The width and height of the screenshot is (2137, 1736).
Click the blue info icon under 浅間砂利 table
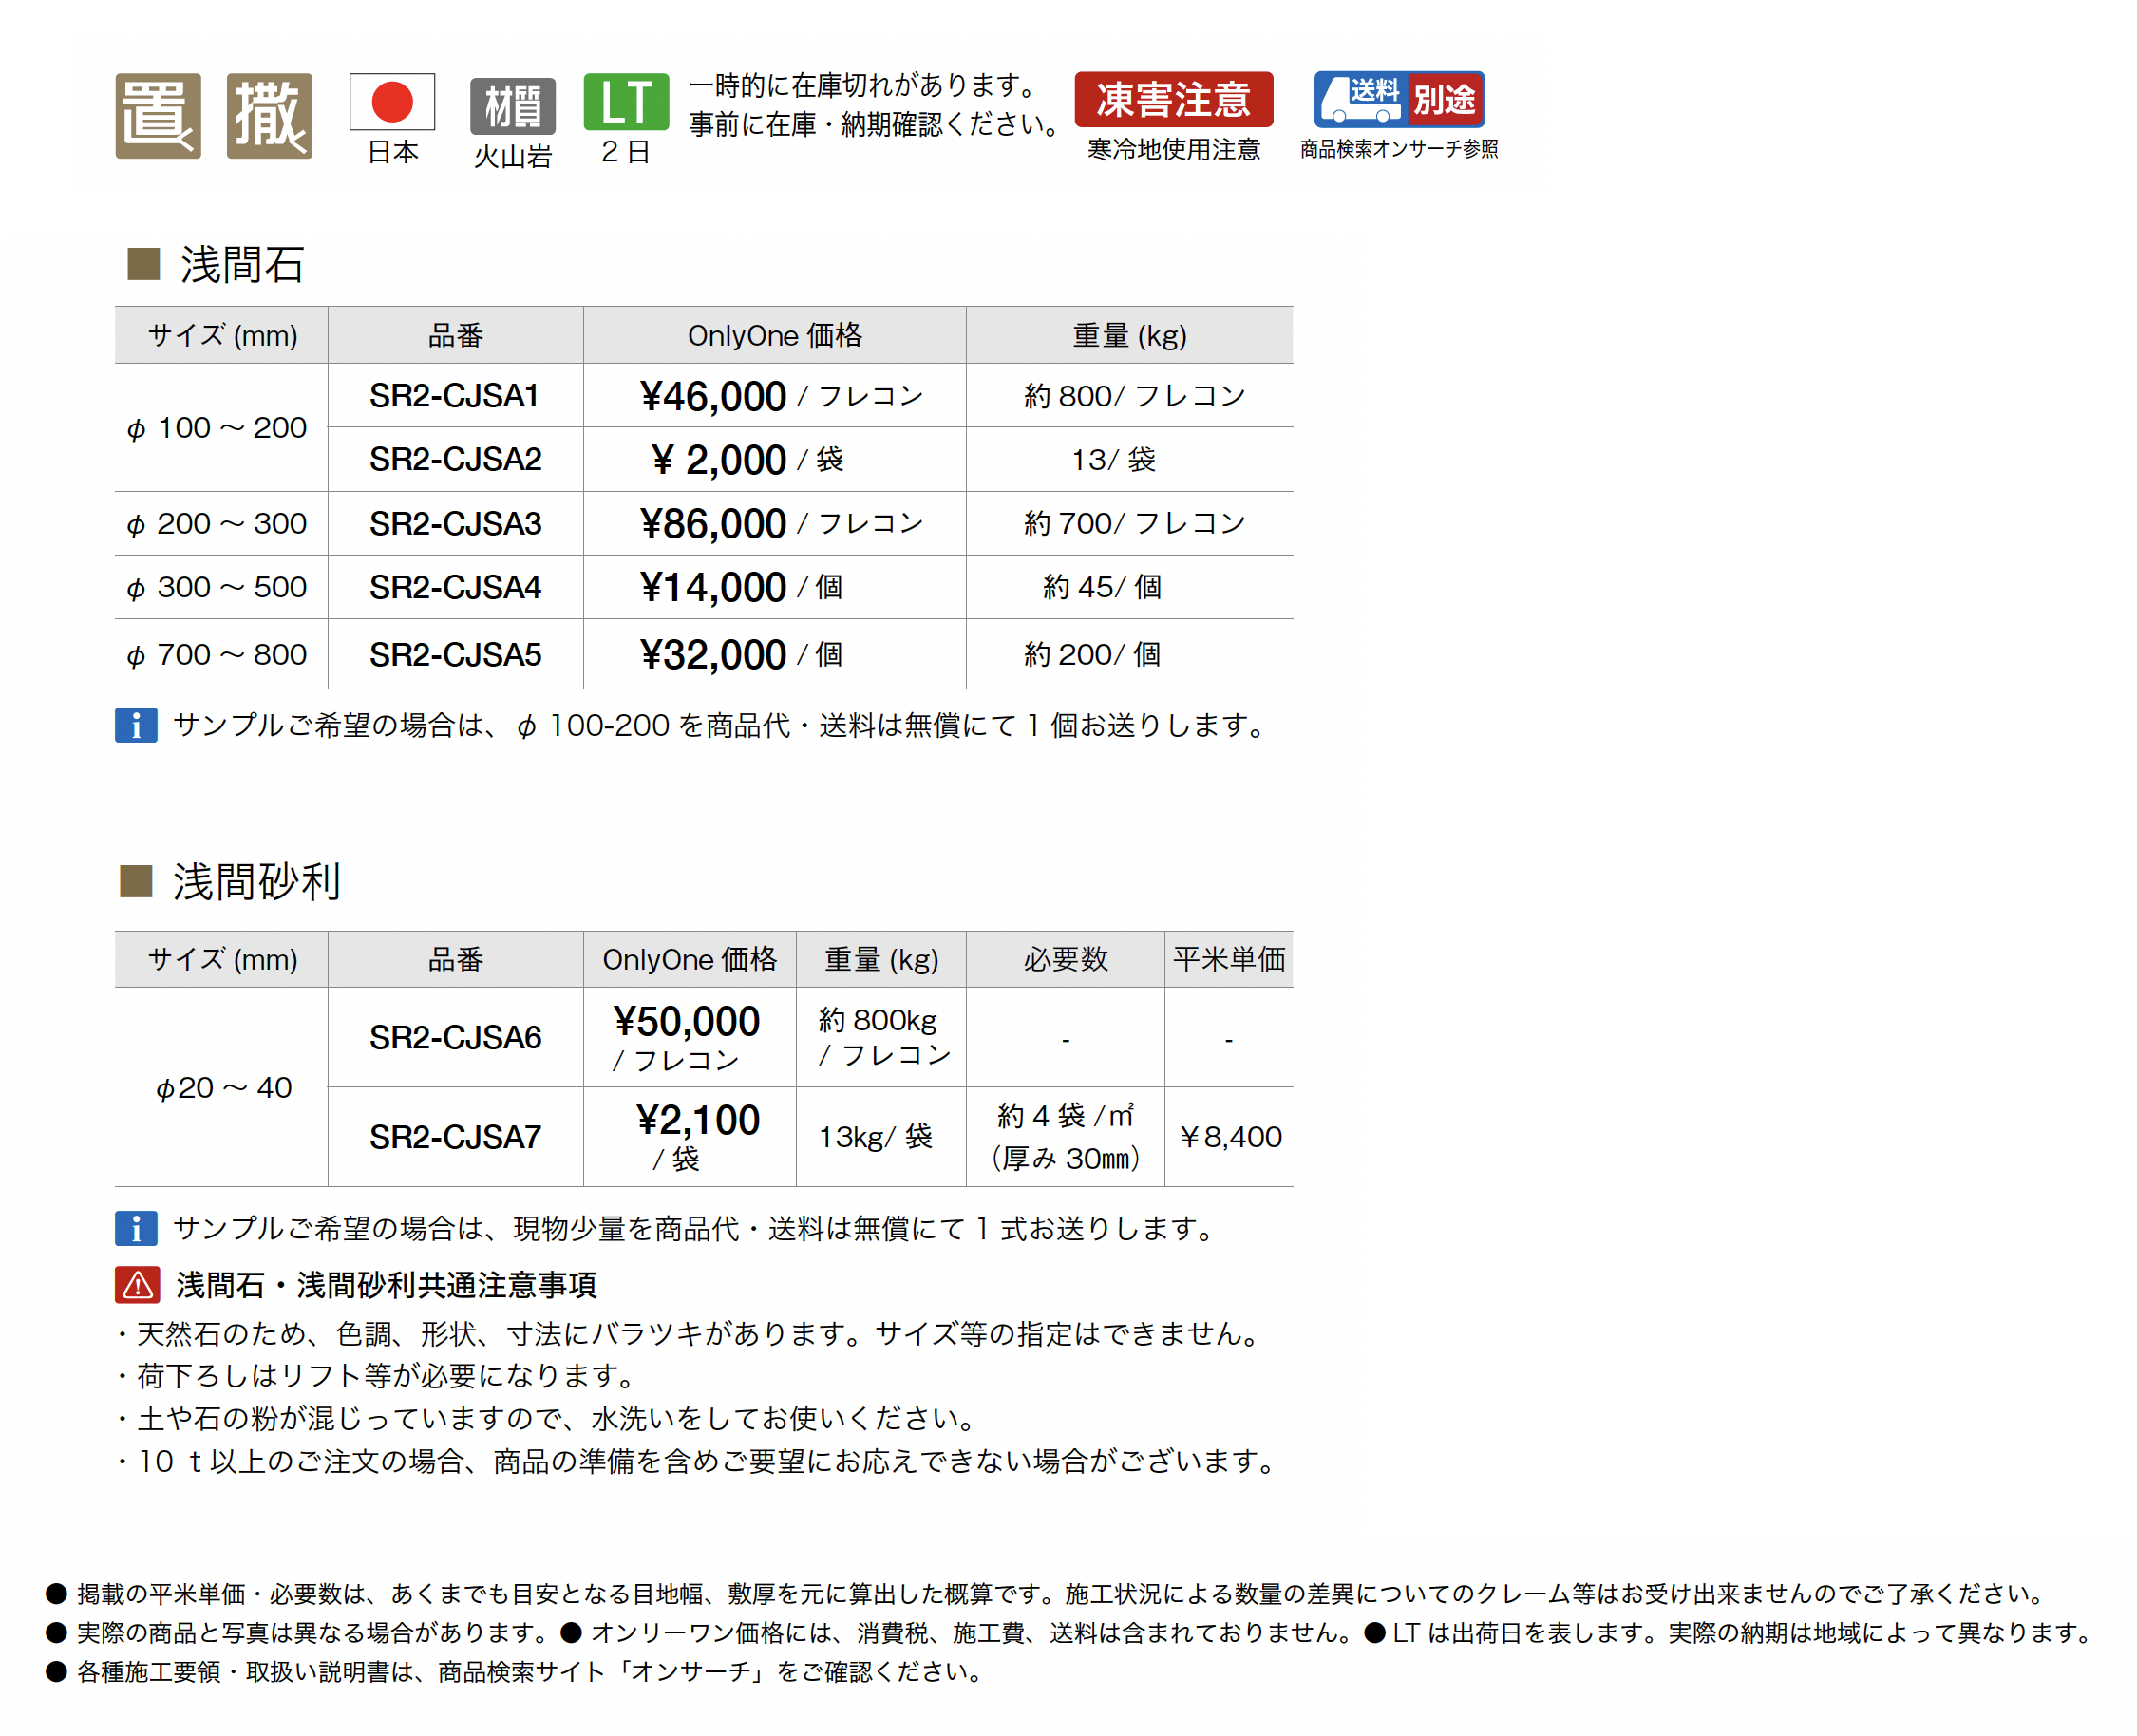(x=136, y=1228)
